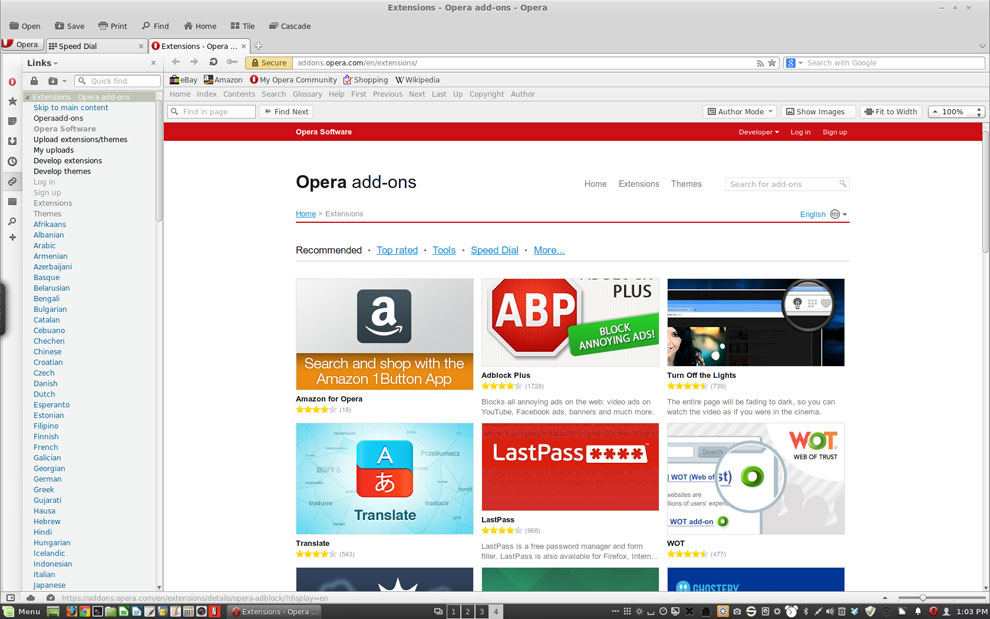
Task: Switch to the Speed Dial tab
Action: (x=96, y=46)
